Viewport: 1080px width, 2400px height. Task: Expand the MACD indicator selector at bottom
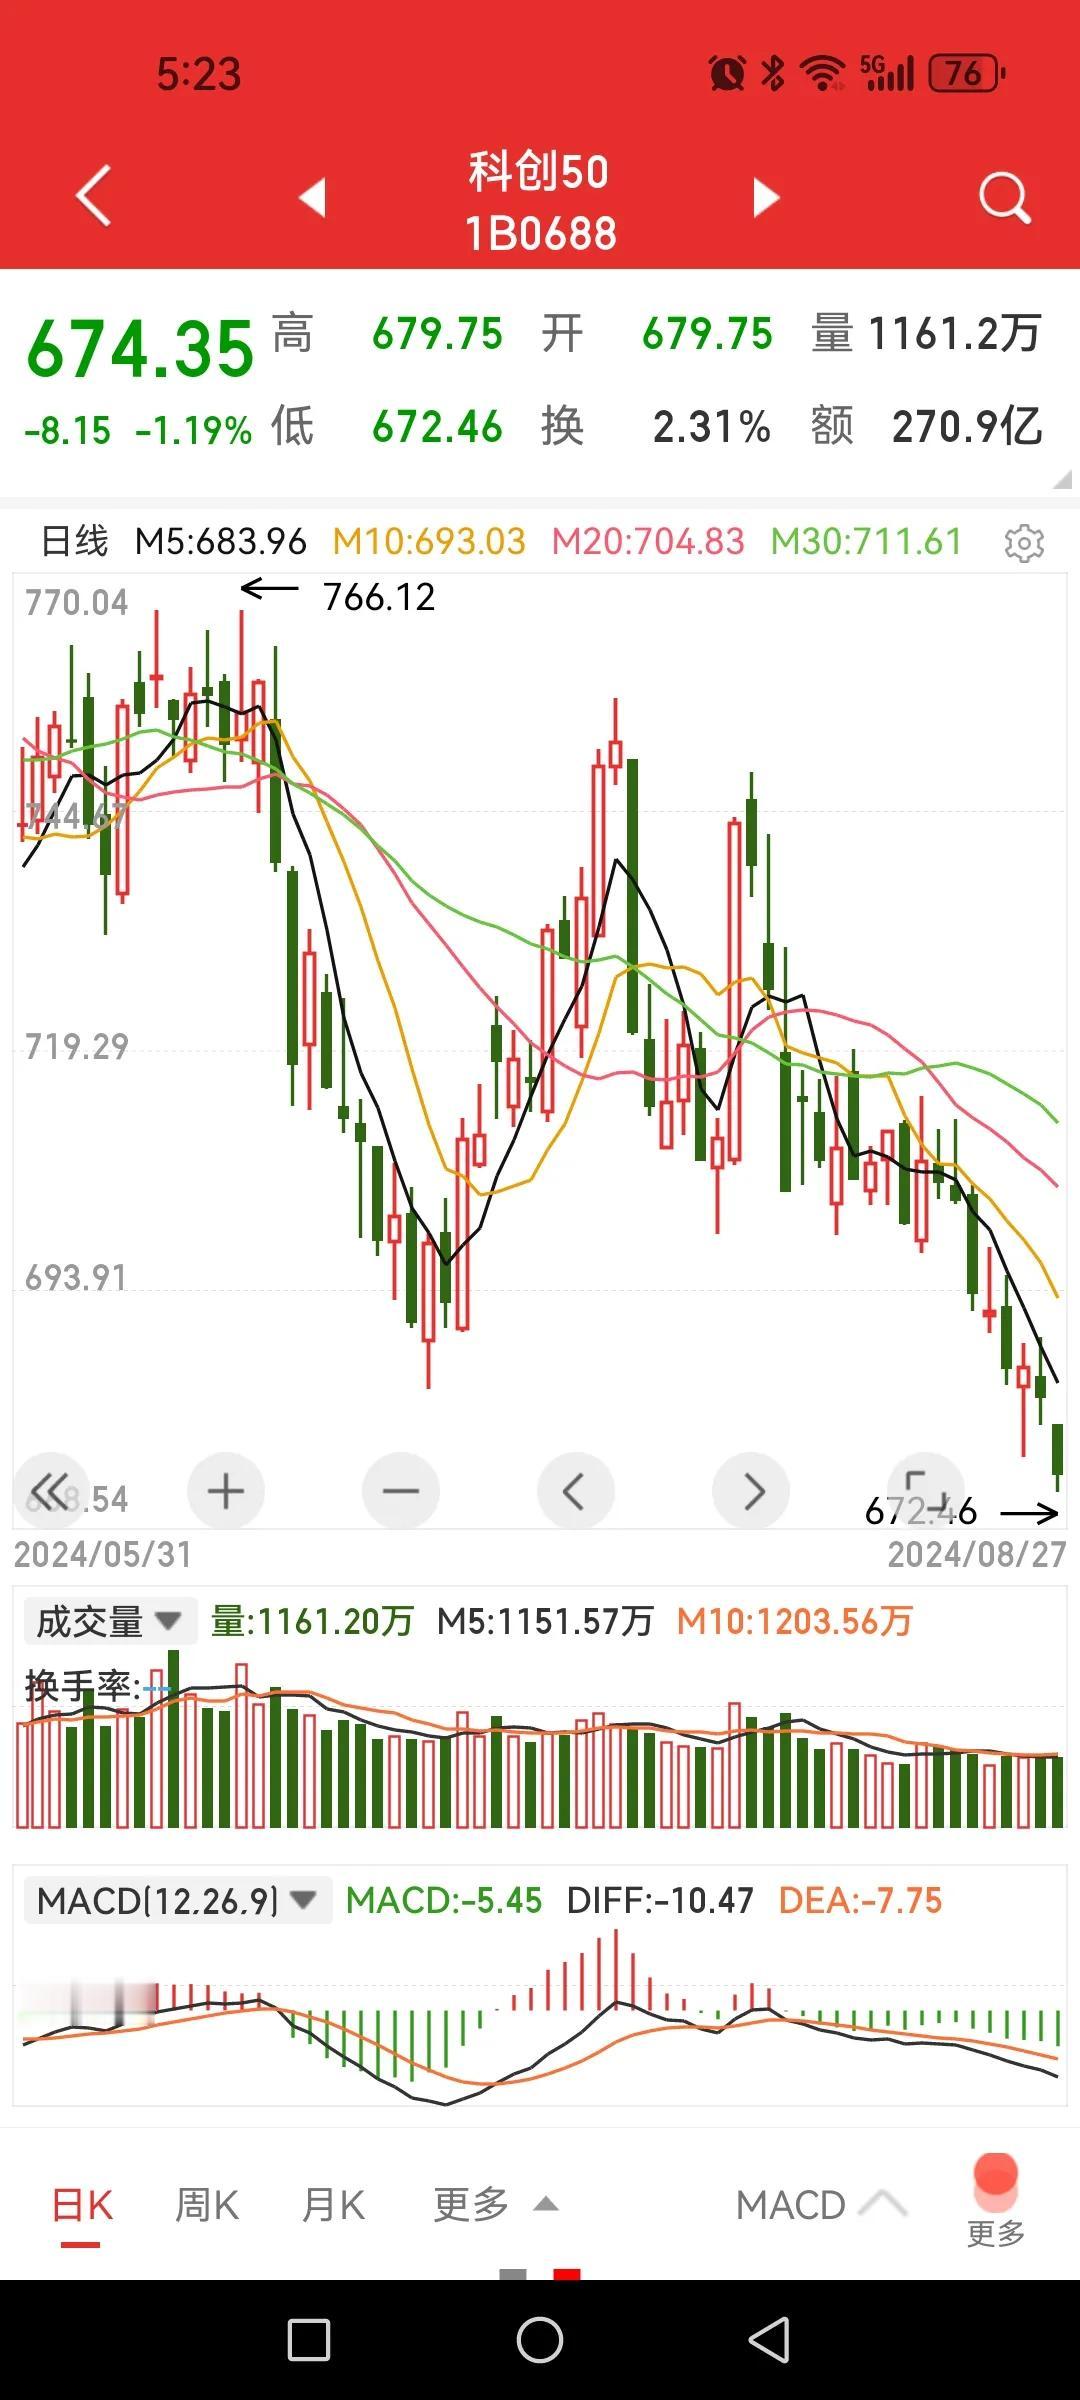[820, 2204]
